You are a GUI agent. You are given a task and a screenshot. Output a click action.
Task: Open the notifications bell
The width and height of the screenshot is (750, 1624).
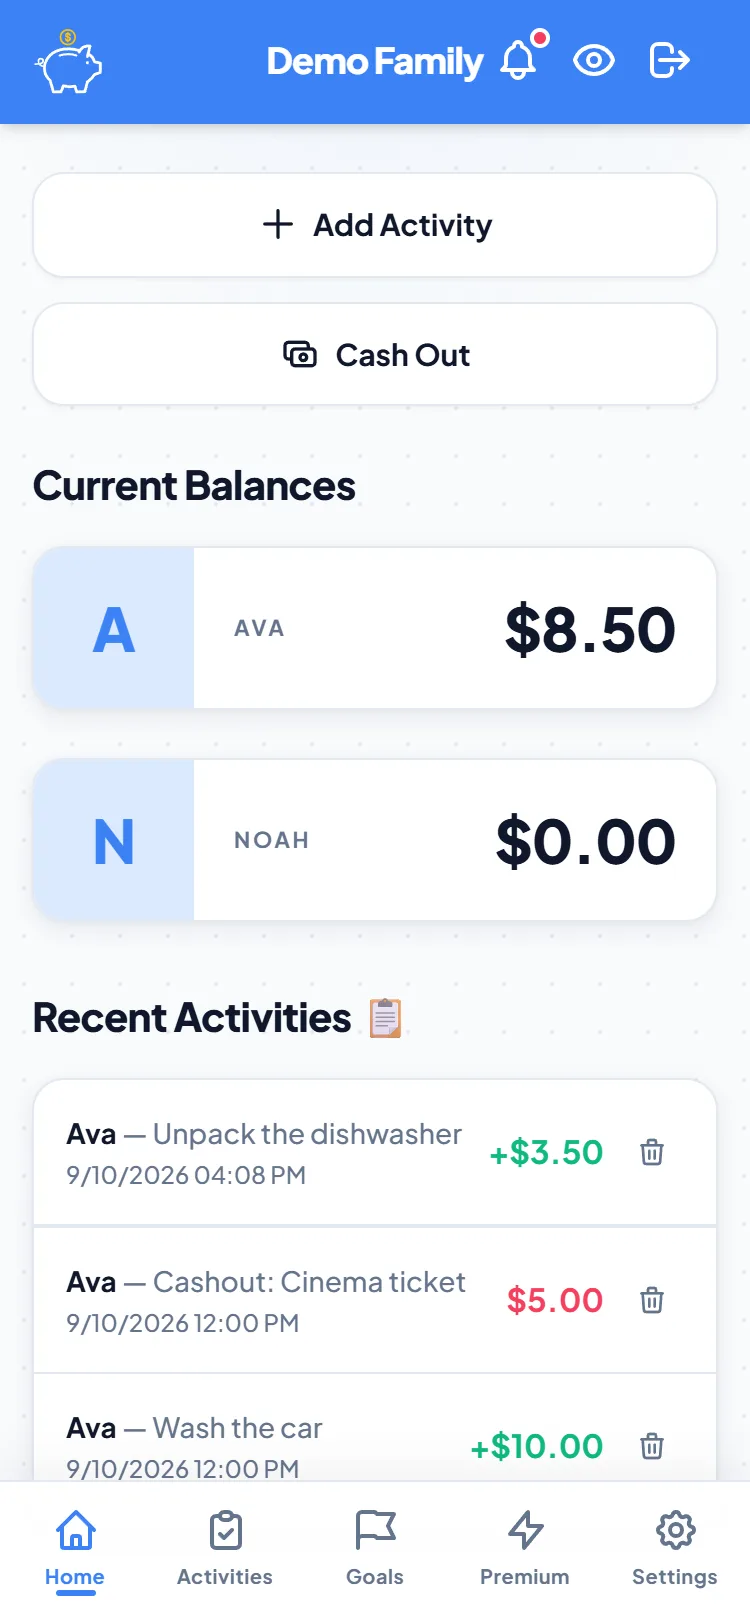(519, 61)
